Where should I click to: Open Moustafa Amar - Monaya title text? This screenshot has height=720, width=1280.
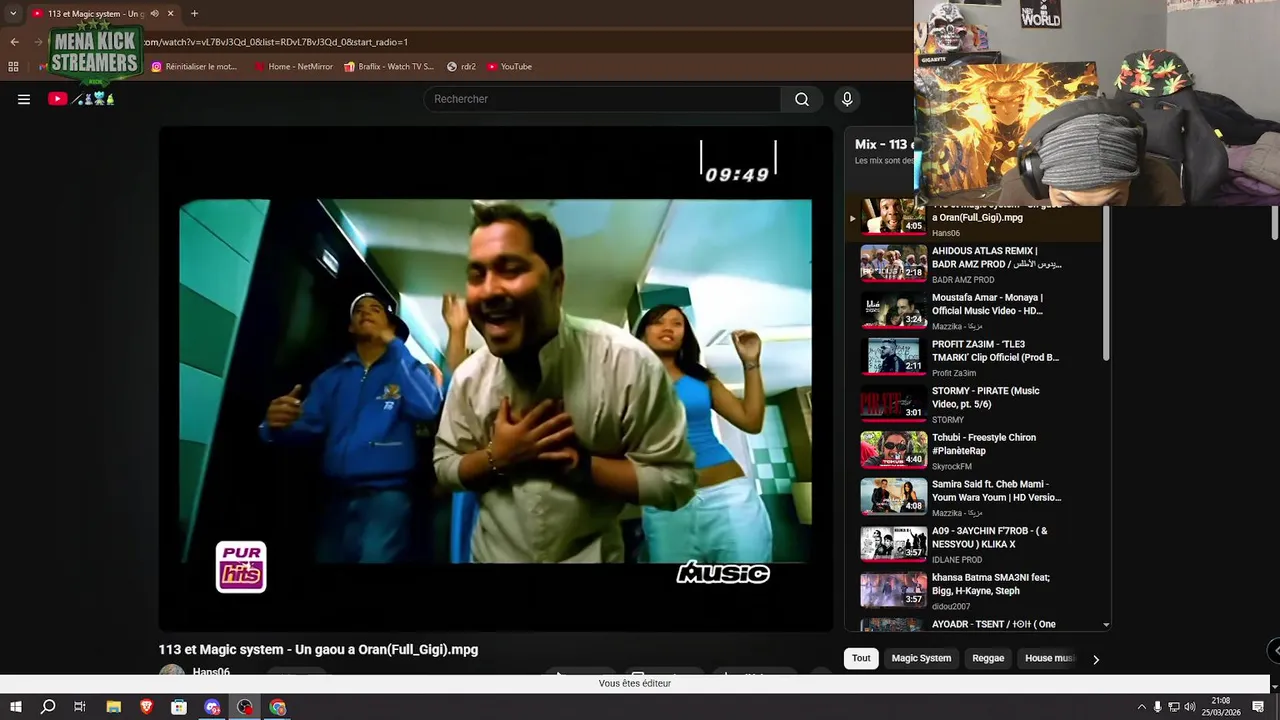(x=988, y=304)
